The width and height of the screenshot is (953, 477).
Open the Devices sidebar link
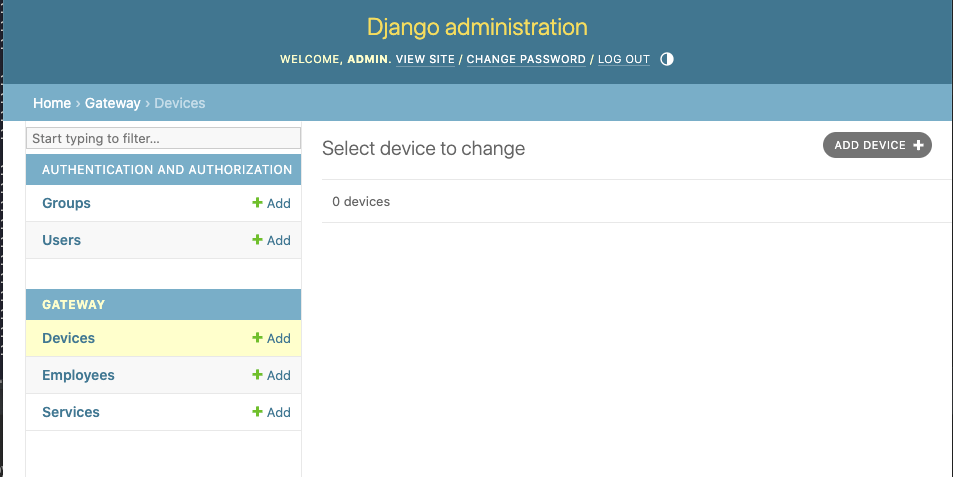tap(68, 338)
